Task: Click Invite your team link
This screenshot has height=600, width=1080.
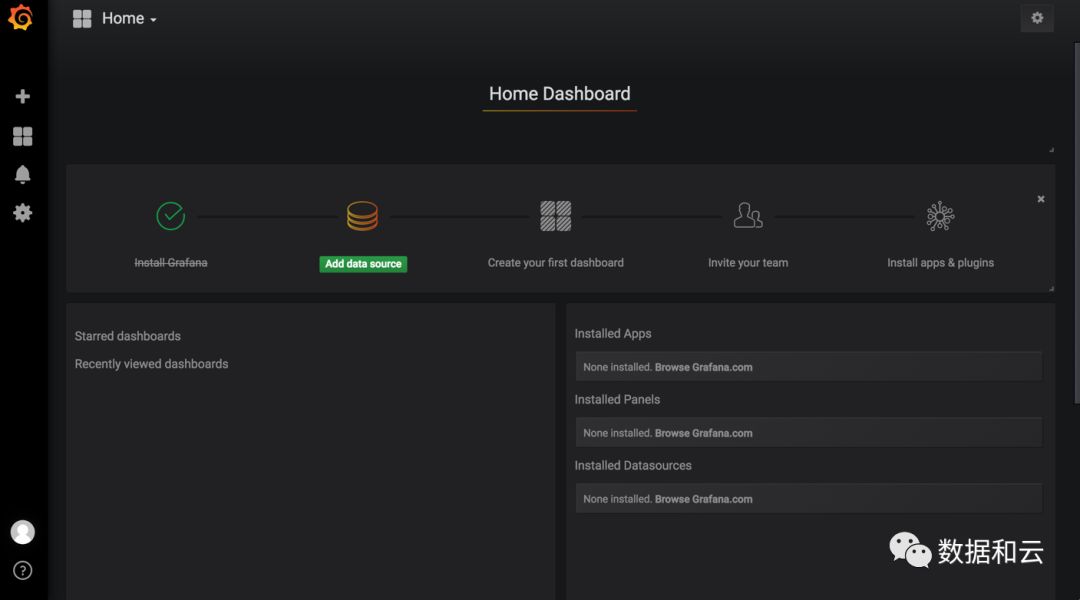Action: pyautogui.click(x=748, y=262)
